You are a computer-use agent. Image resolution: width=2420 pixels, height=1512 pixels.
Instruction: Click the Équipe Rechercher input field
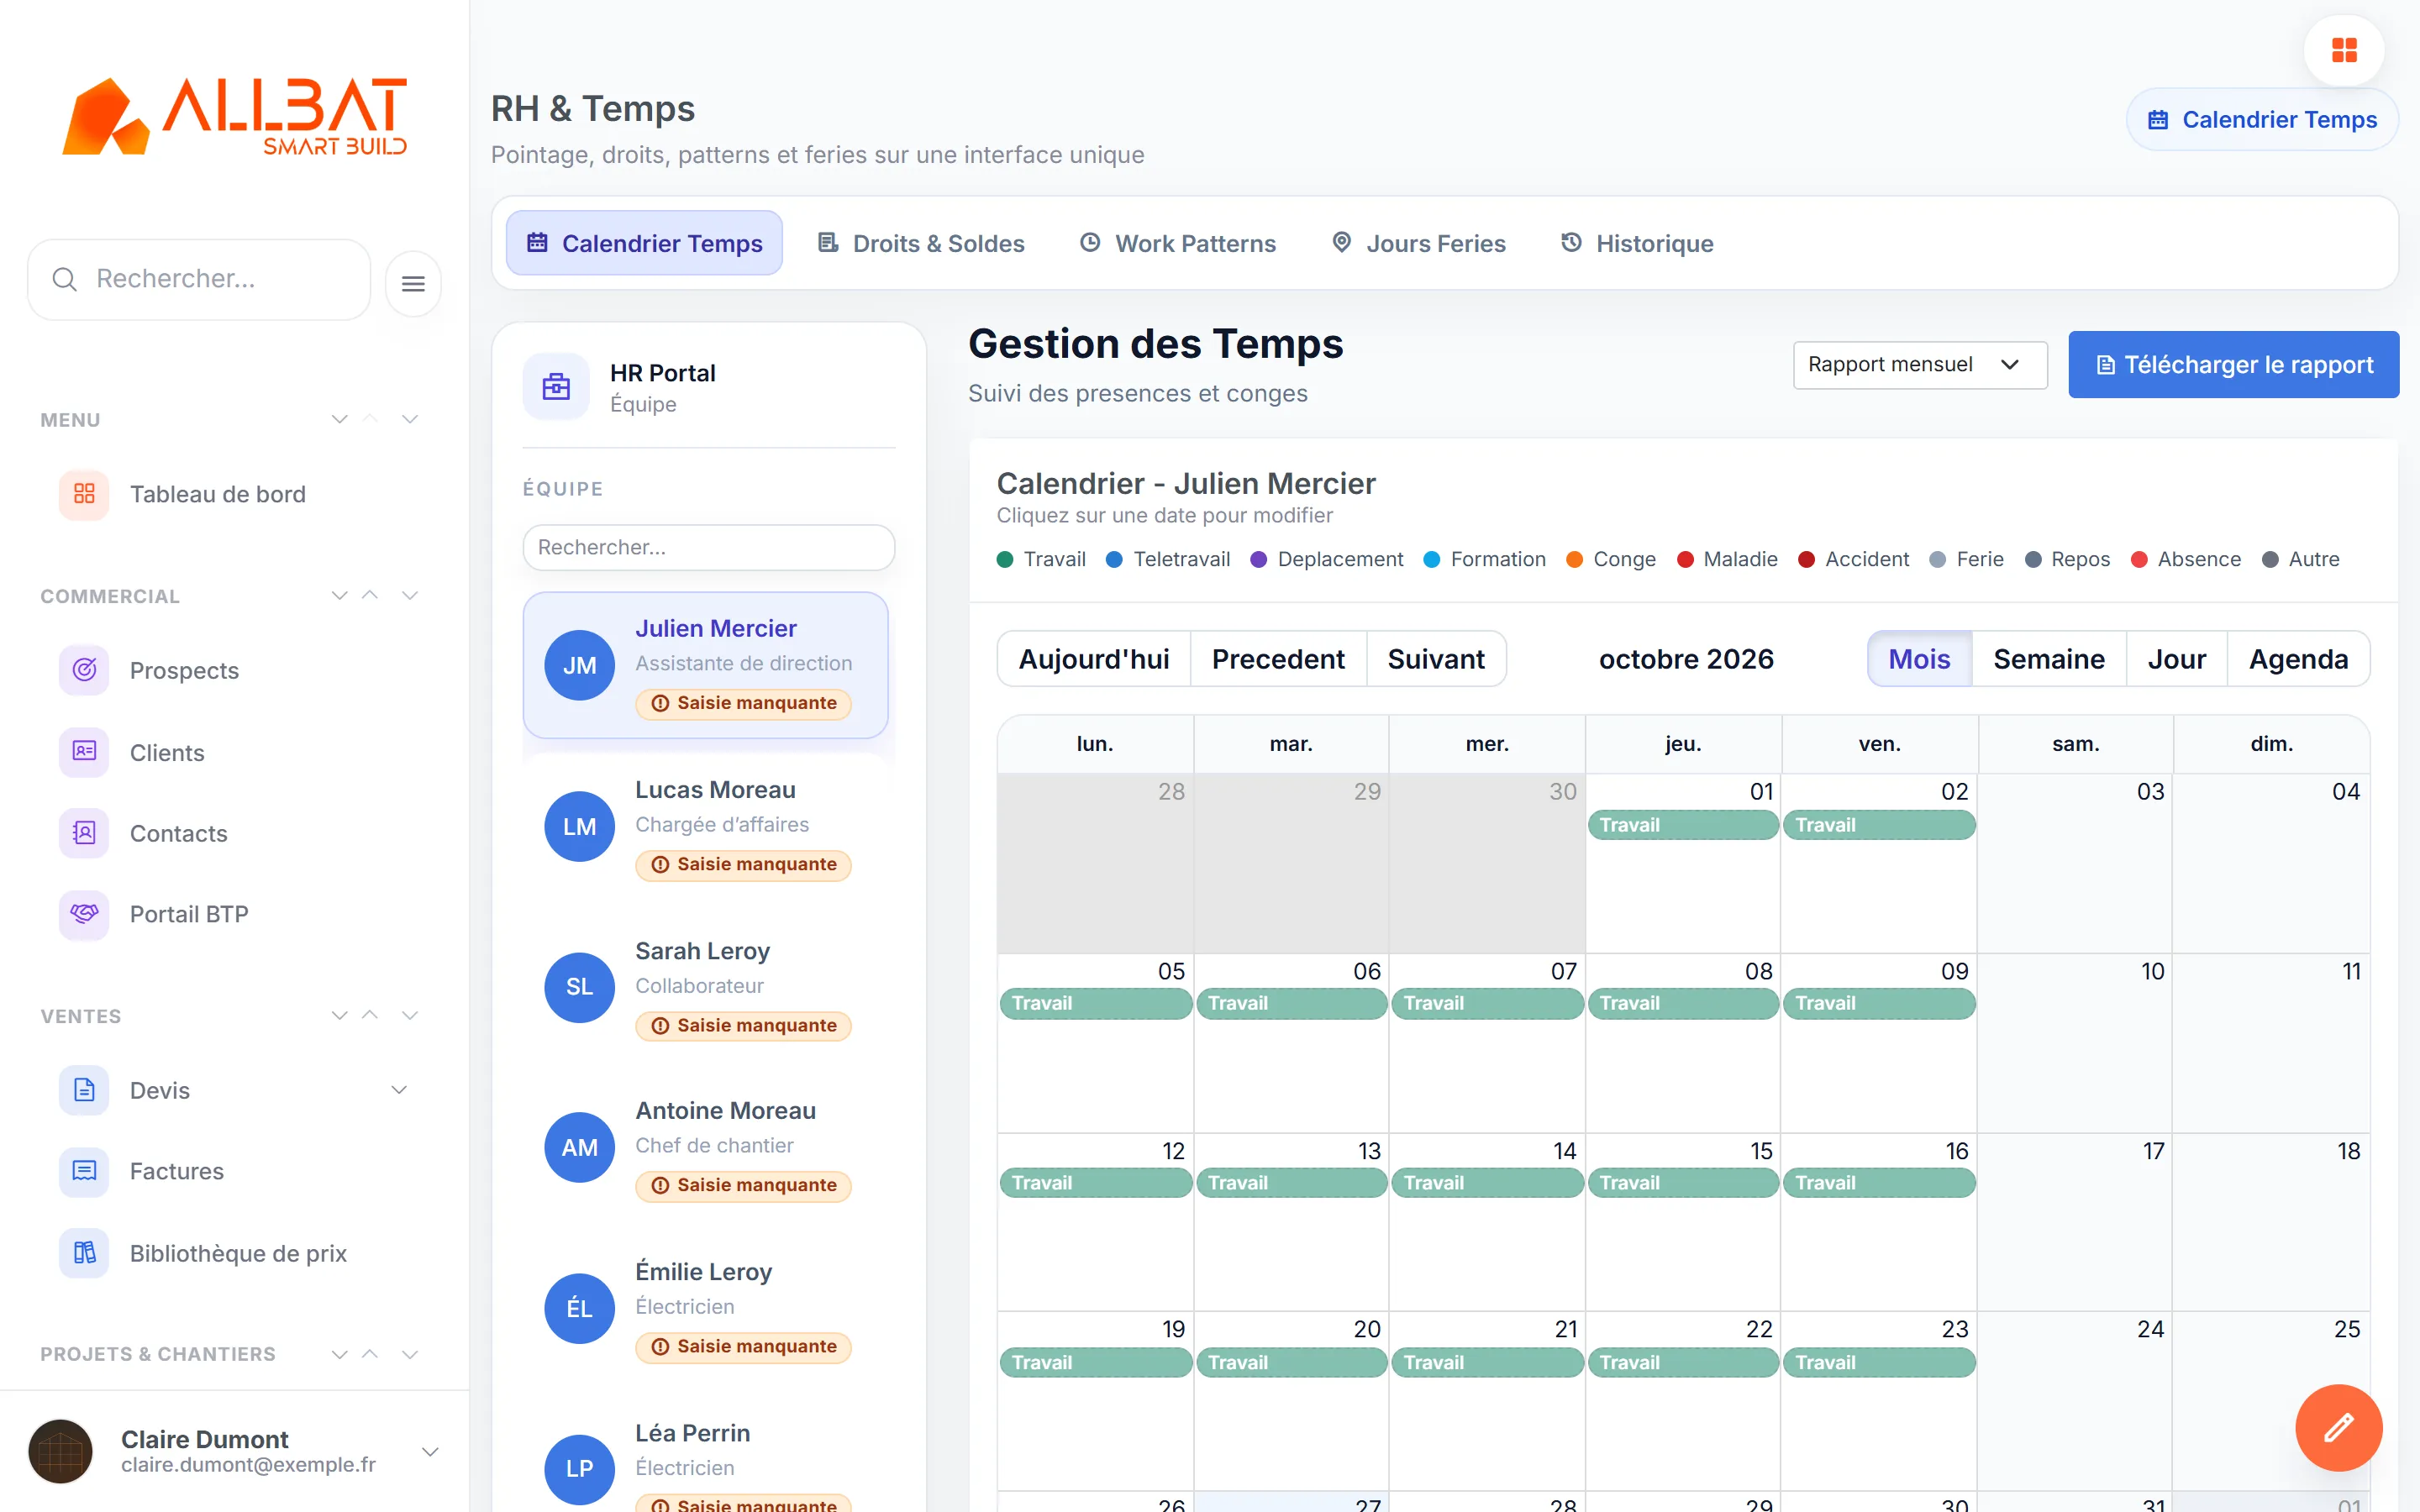(x=708, y=547)
